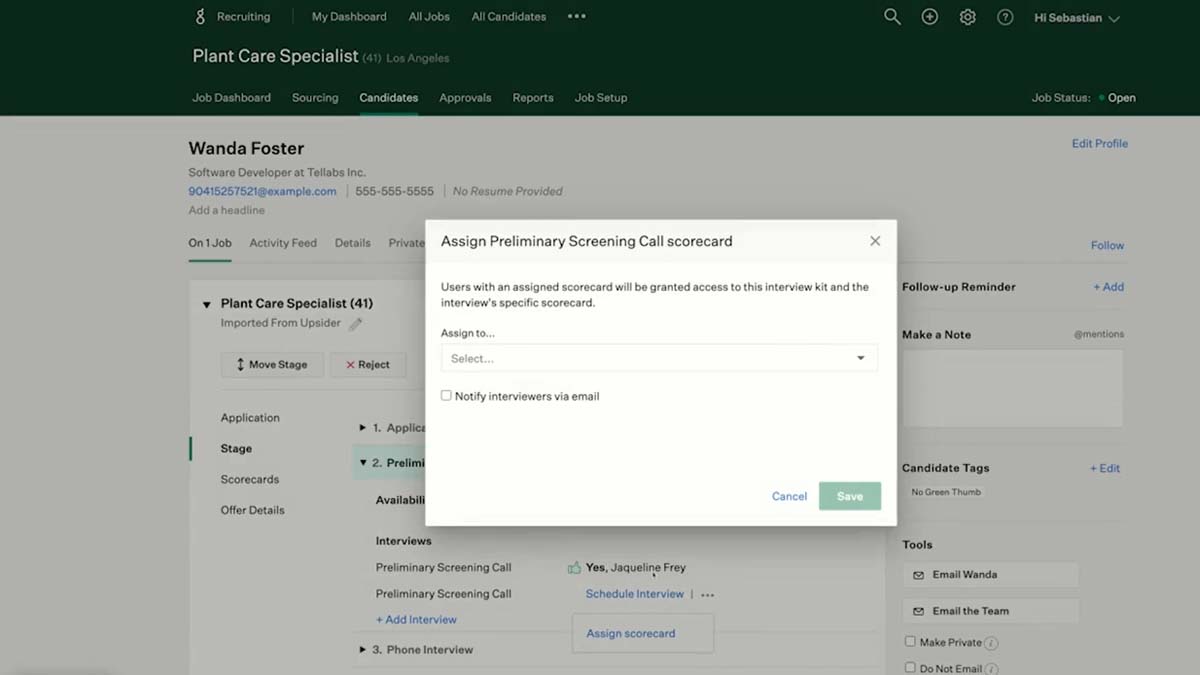Click the Follow link
Screen dimensions: 1200x675
click(x=1107, y=246)
